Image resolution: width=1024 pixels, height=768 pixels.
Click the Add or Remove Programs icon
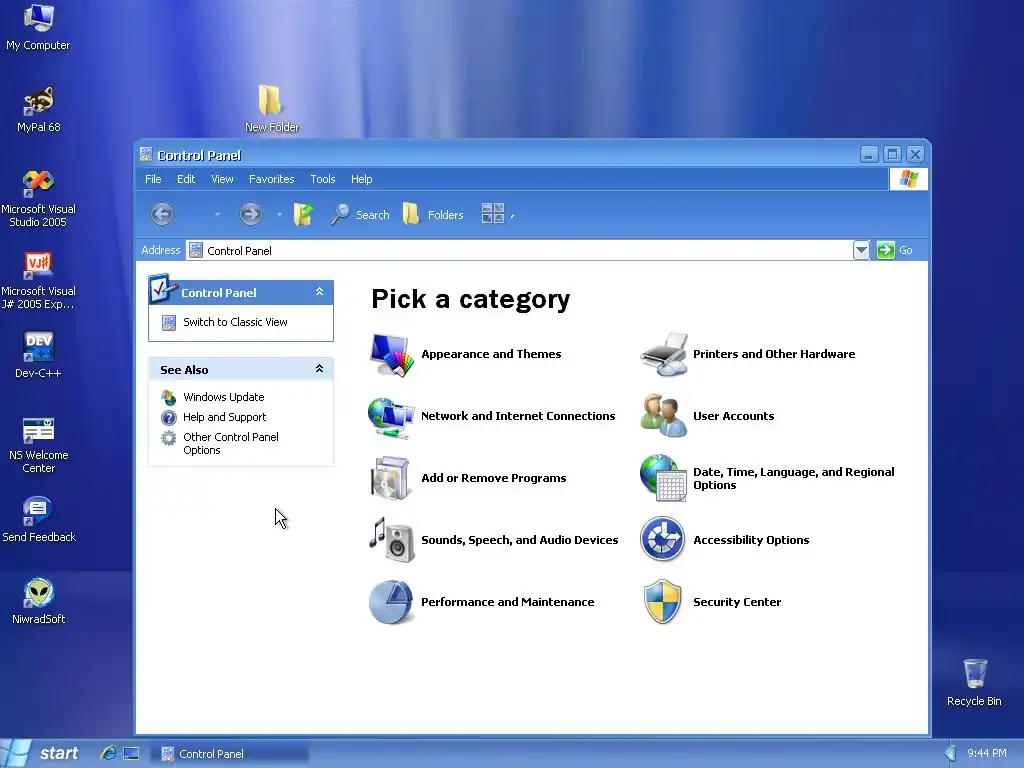391,478
